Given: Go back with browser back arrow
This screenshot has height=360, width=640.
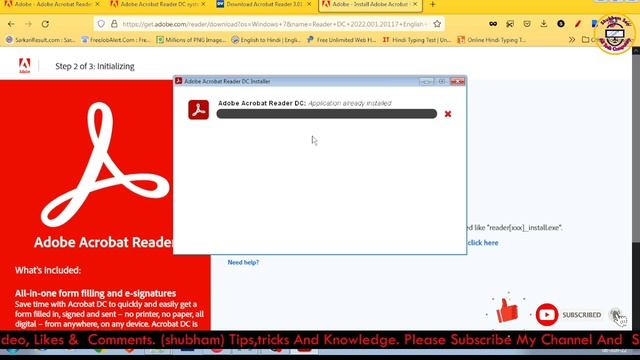Looking at the screenshot, I should pyautogui.click(x=11, y=24).
